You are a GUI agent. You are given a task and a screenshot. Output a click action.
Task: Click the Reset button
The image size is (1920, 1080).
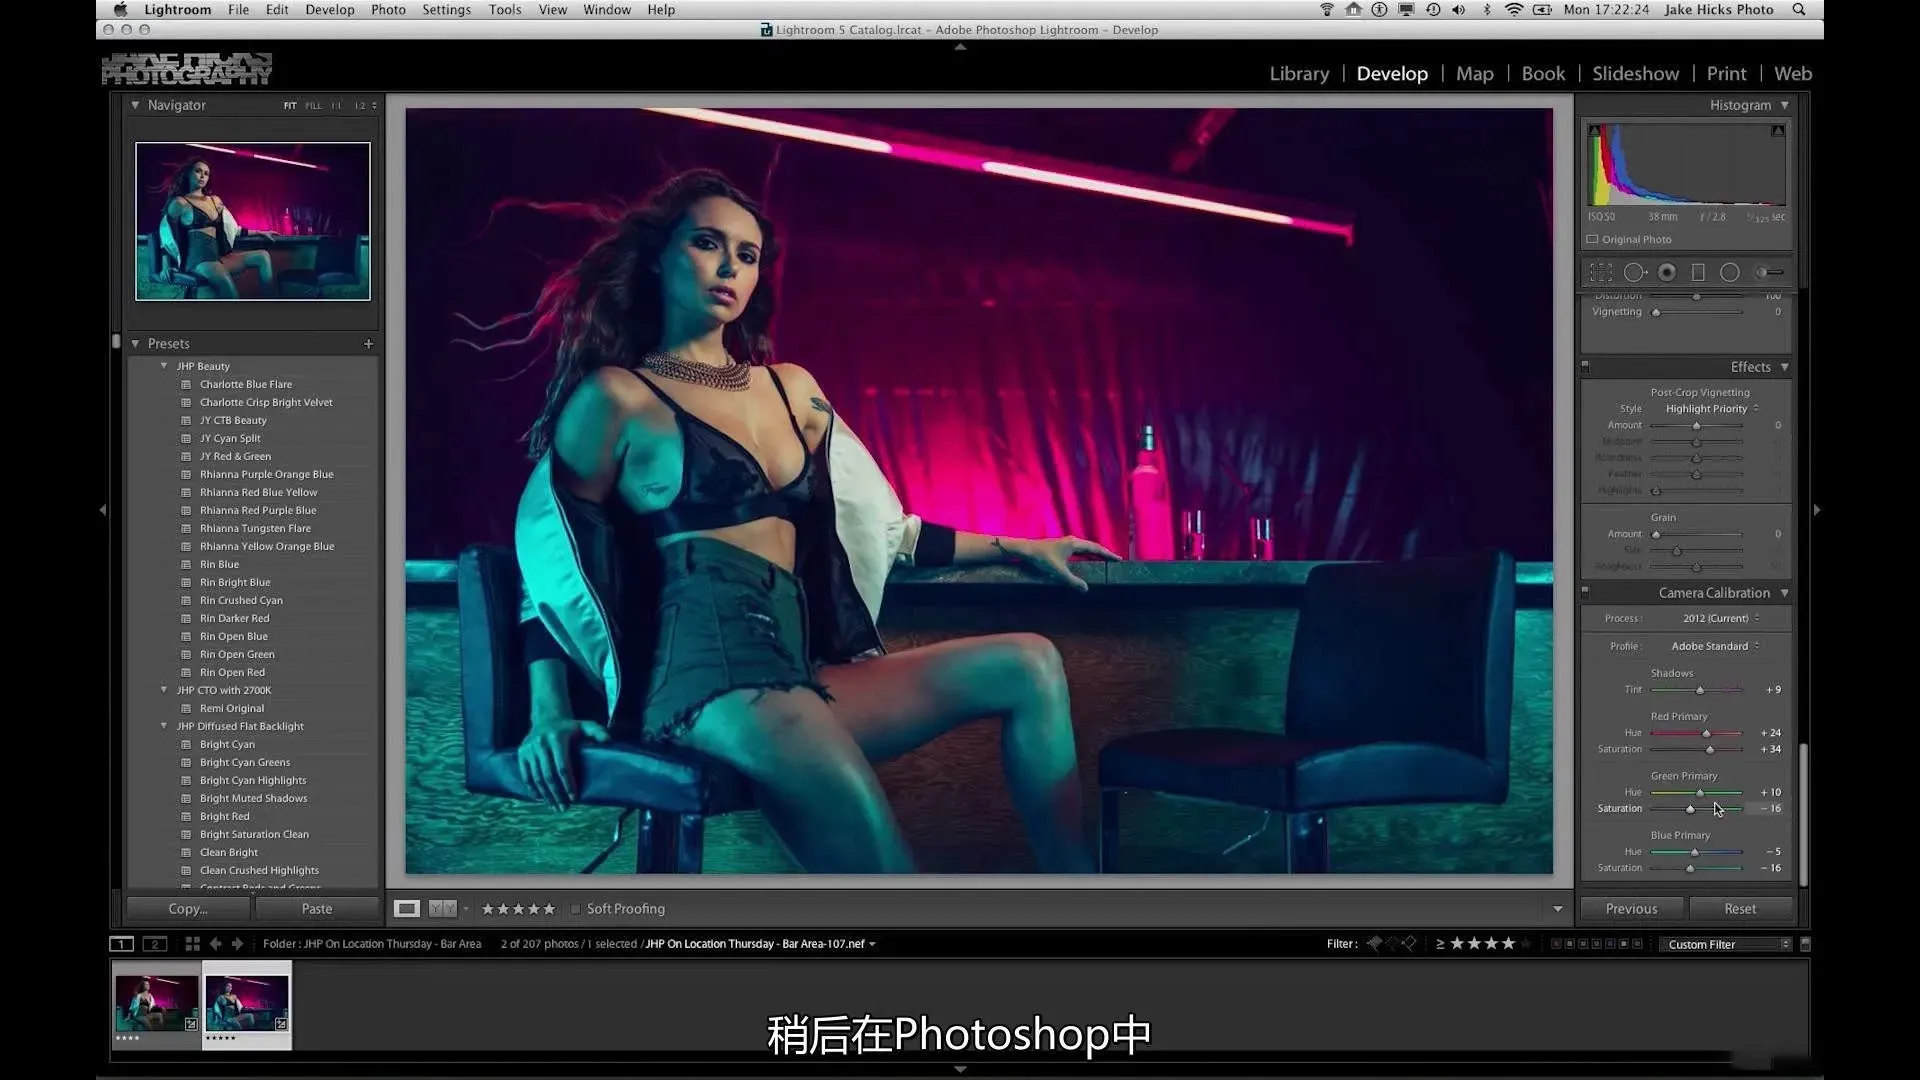click(x=1740, y=909)
